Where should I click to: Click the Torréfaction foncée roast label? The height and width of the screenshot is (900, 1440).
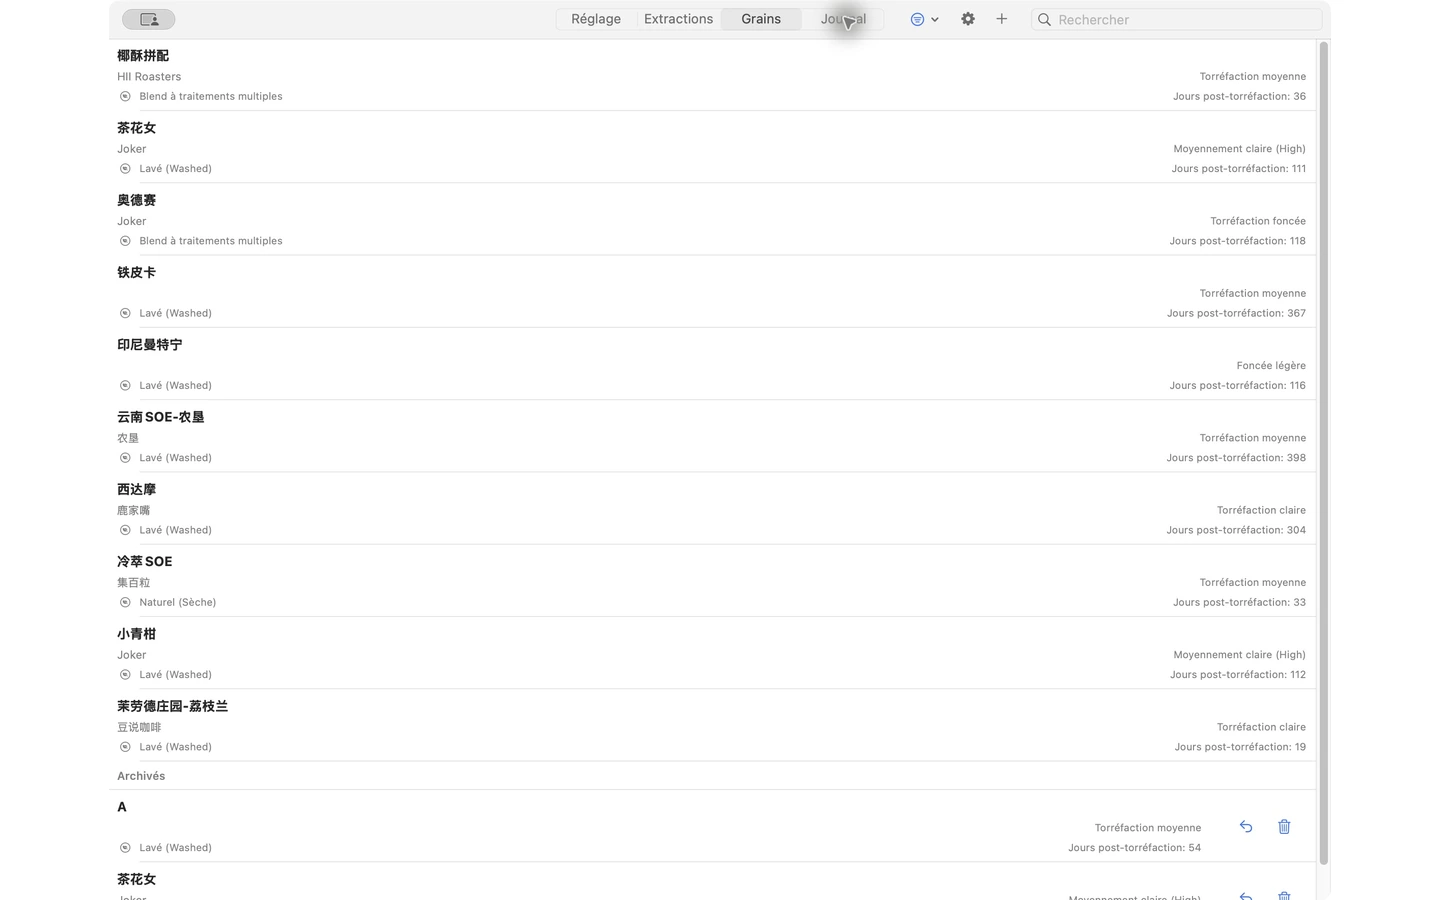(x=1258, y=221)
